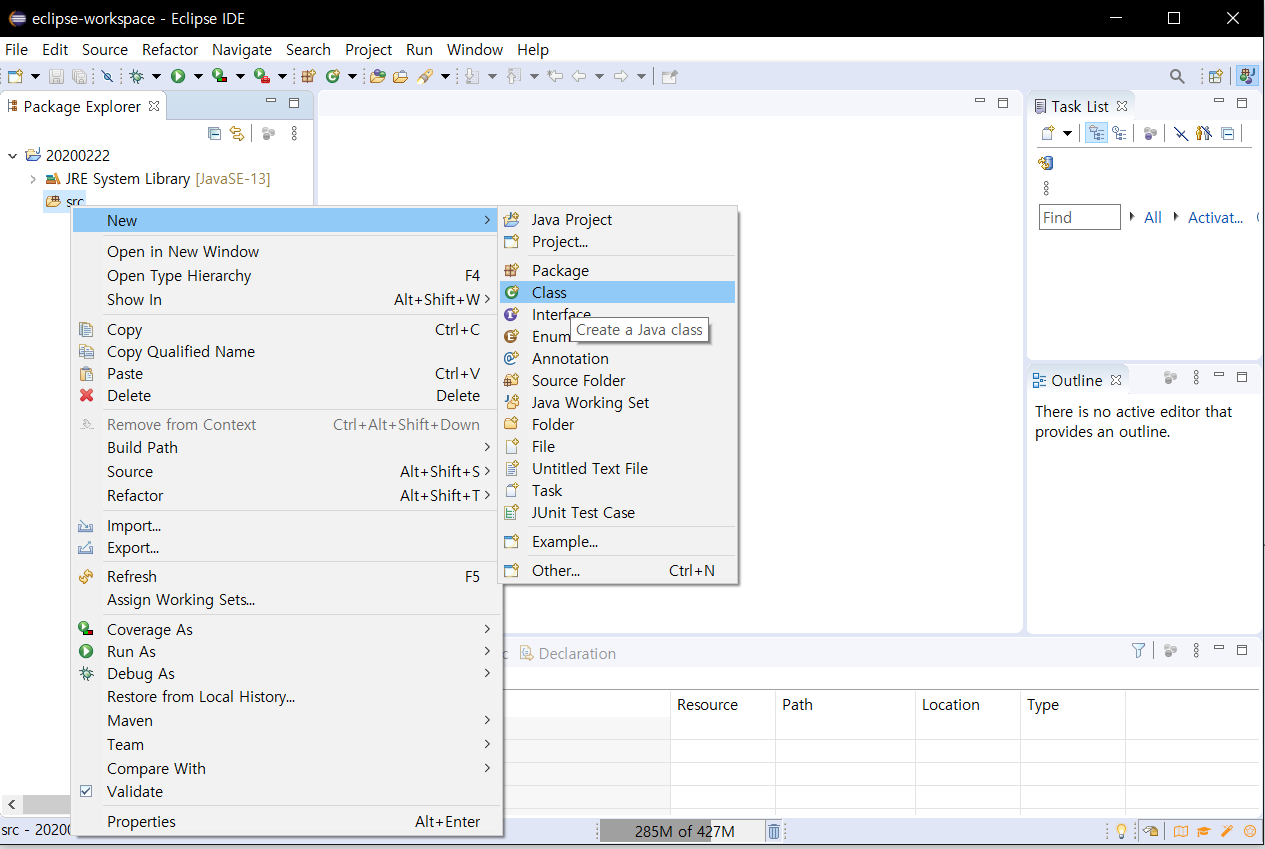Viewport: 1265px width, 849px height.
Task: Click Import... in the context menu
Action: click(285, 525)
